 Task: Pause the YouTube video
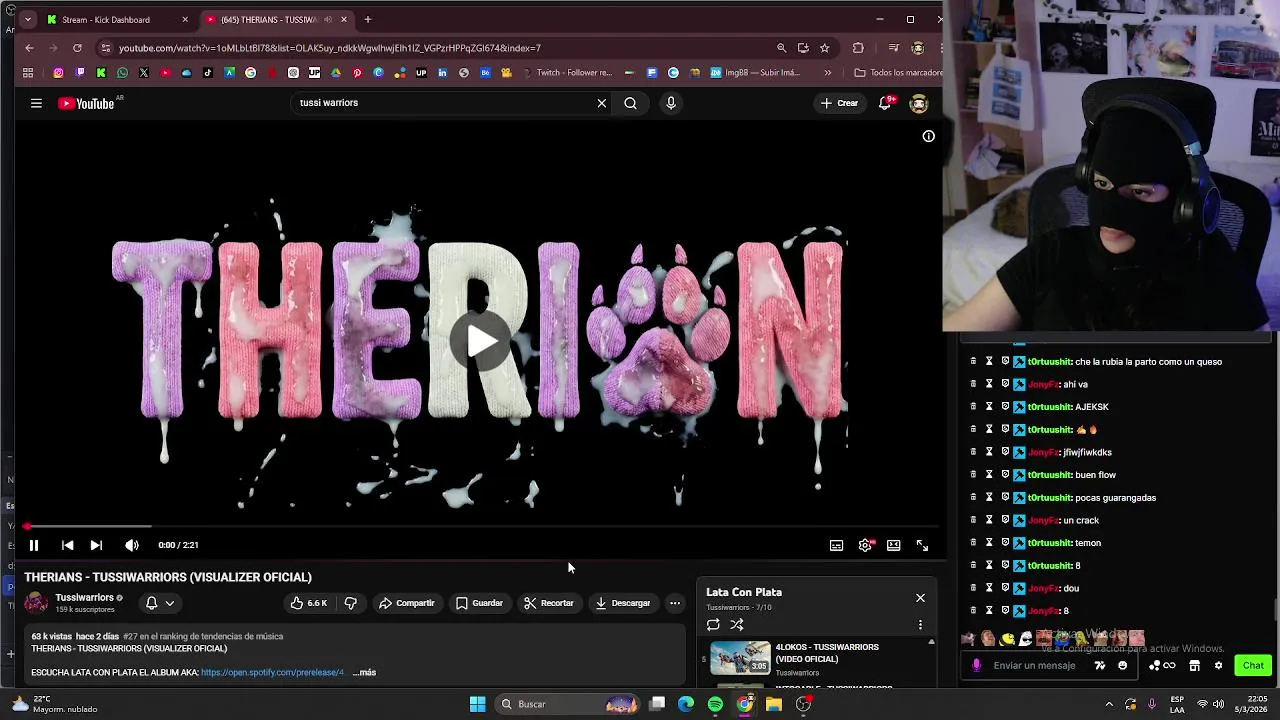point(33,545)
